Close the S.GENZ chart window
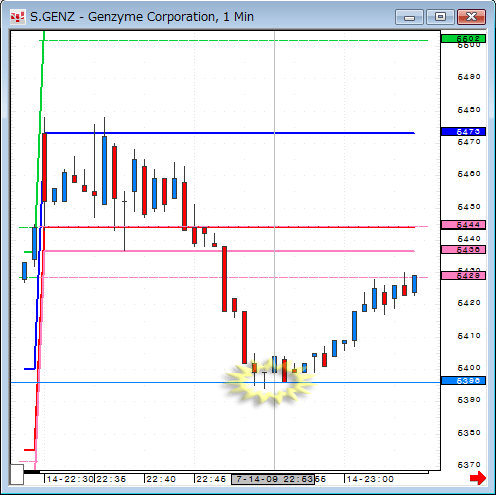 (x=471, y=17)
